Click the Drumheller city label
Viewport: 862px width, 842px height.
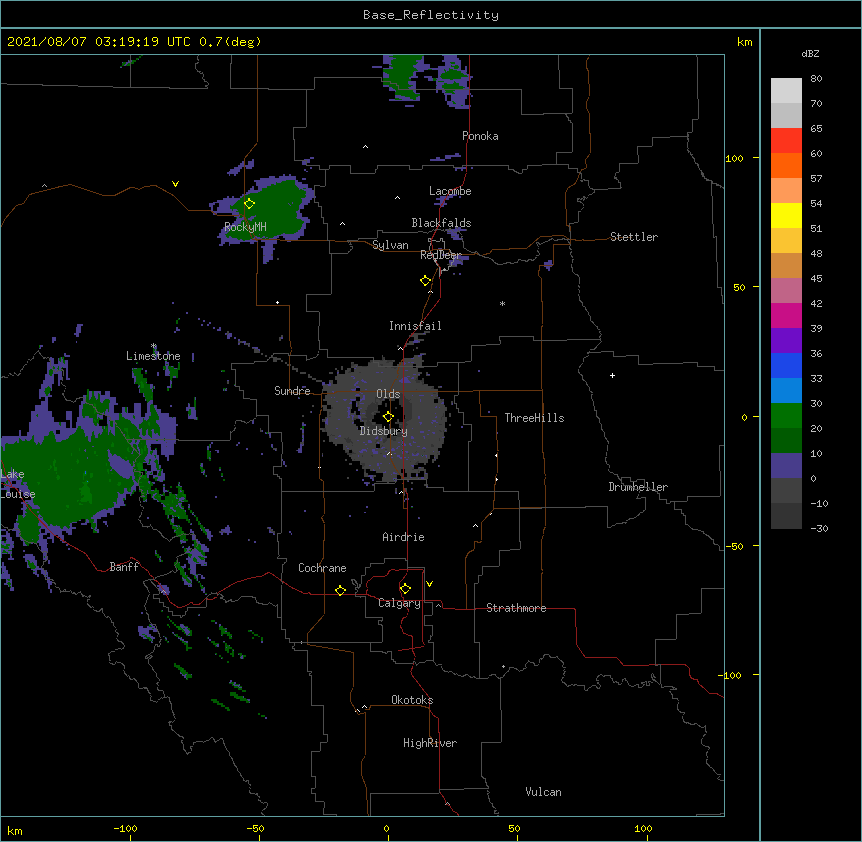(x=638, y=487)
